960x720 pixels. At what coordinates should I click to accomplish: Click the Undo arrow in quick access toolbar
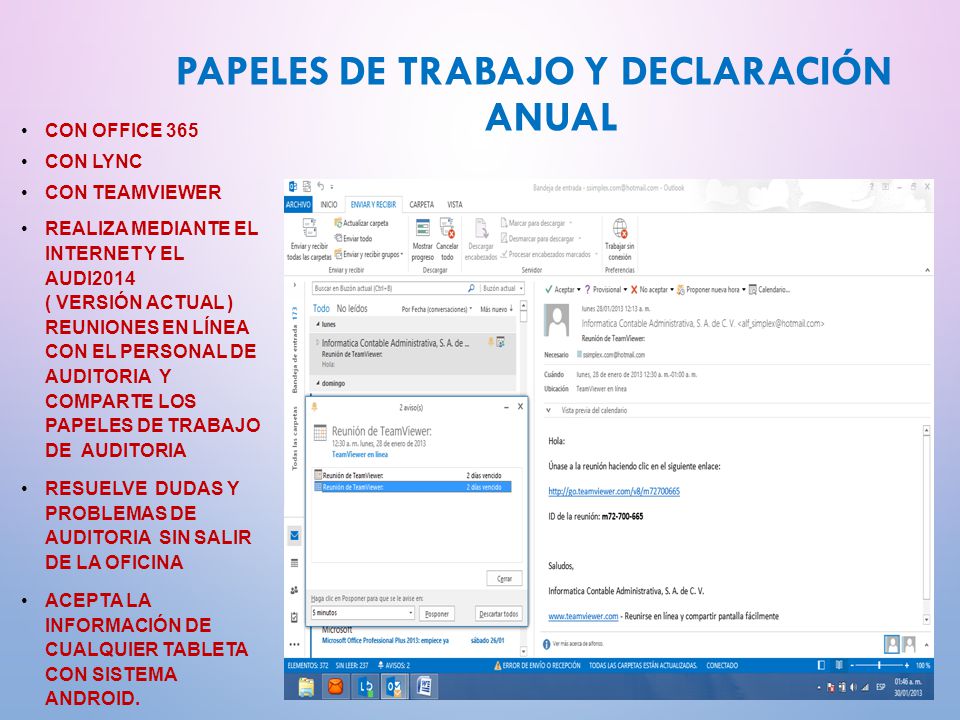(x=320, y=187)
